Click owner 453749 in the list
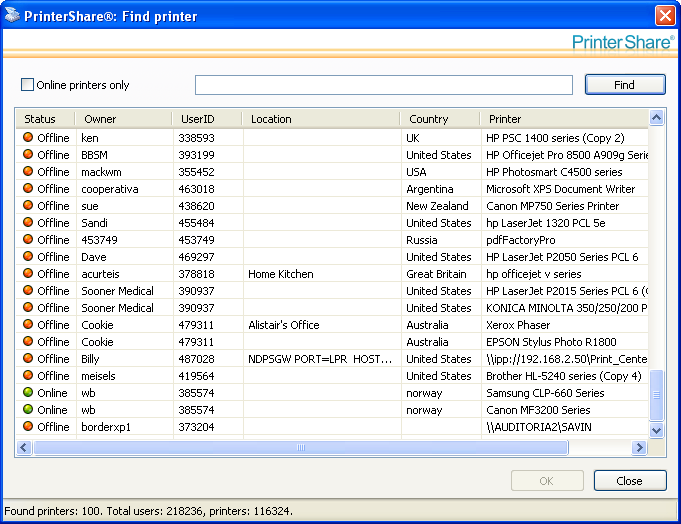The width and height of the screenshot is (681, 524). pyautogui.click(x=99, y=240)
